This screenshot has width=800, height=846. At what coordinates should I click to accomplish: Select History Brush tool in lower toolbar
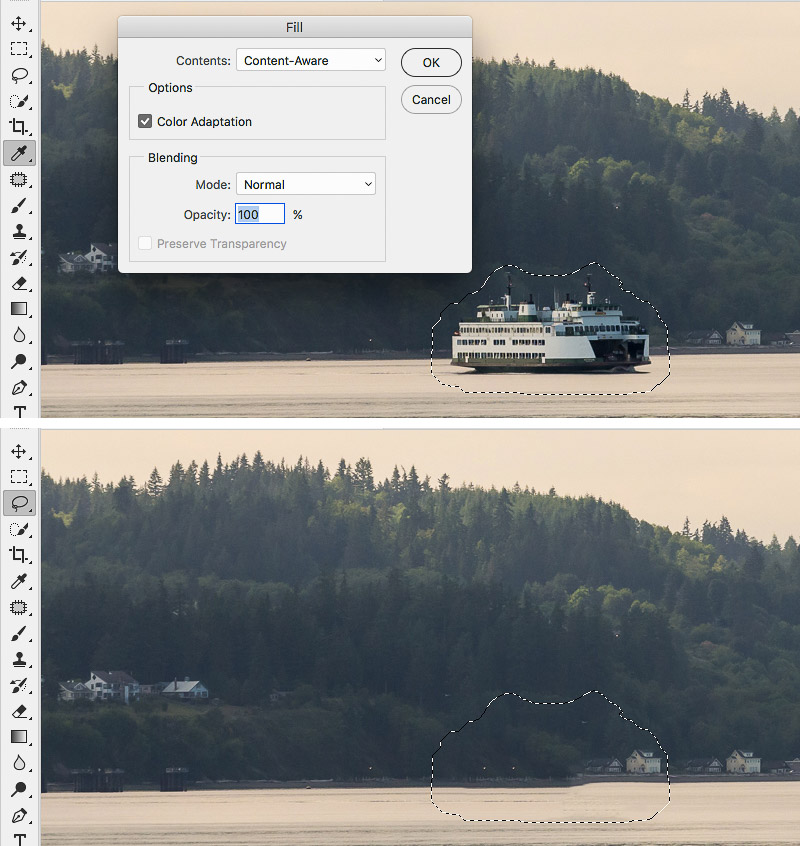click(x=19, y=685)
